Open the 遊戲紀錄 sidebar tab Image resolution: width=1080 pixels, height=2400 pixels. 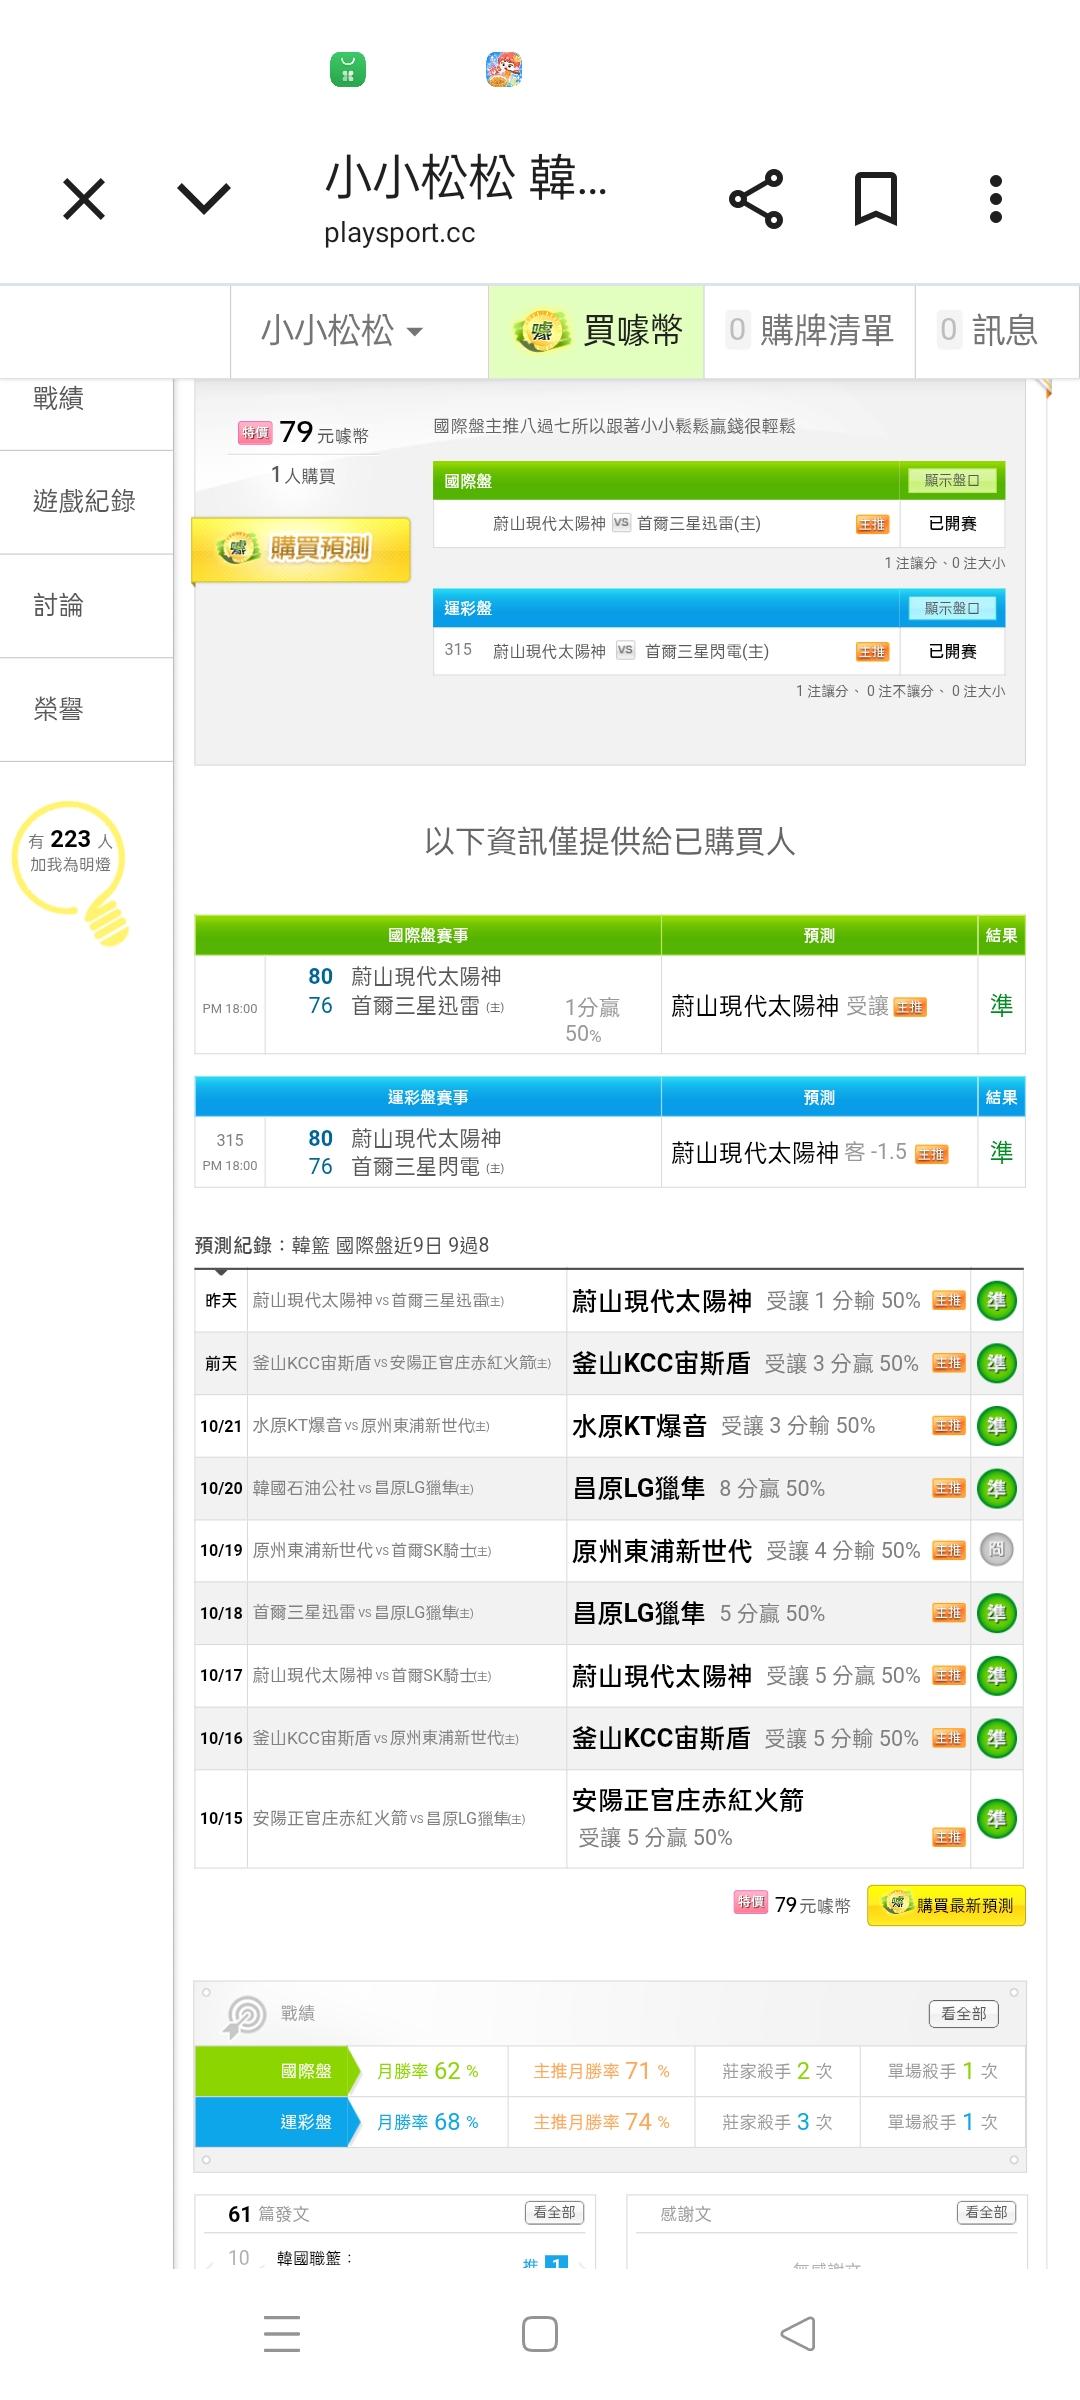85,501
